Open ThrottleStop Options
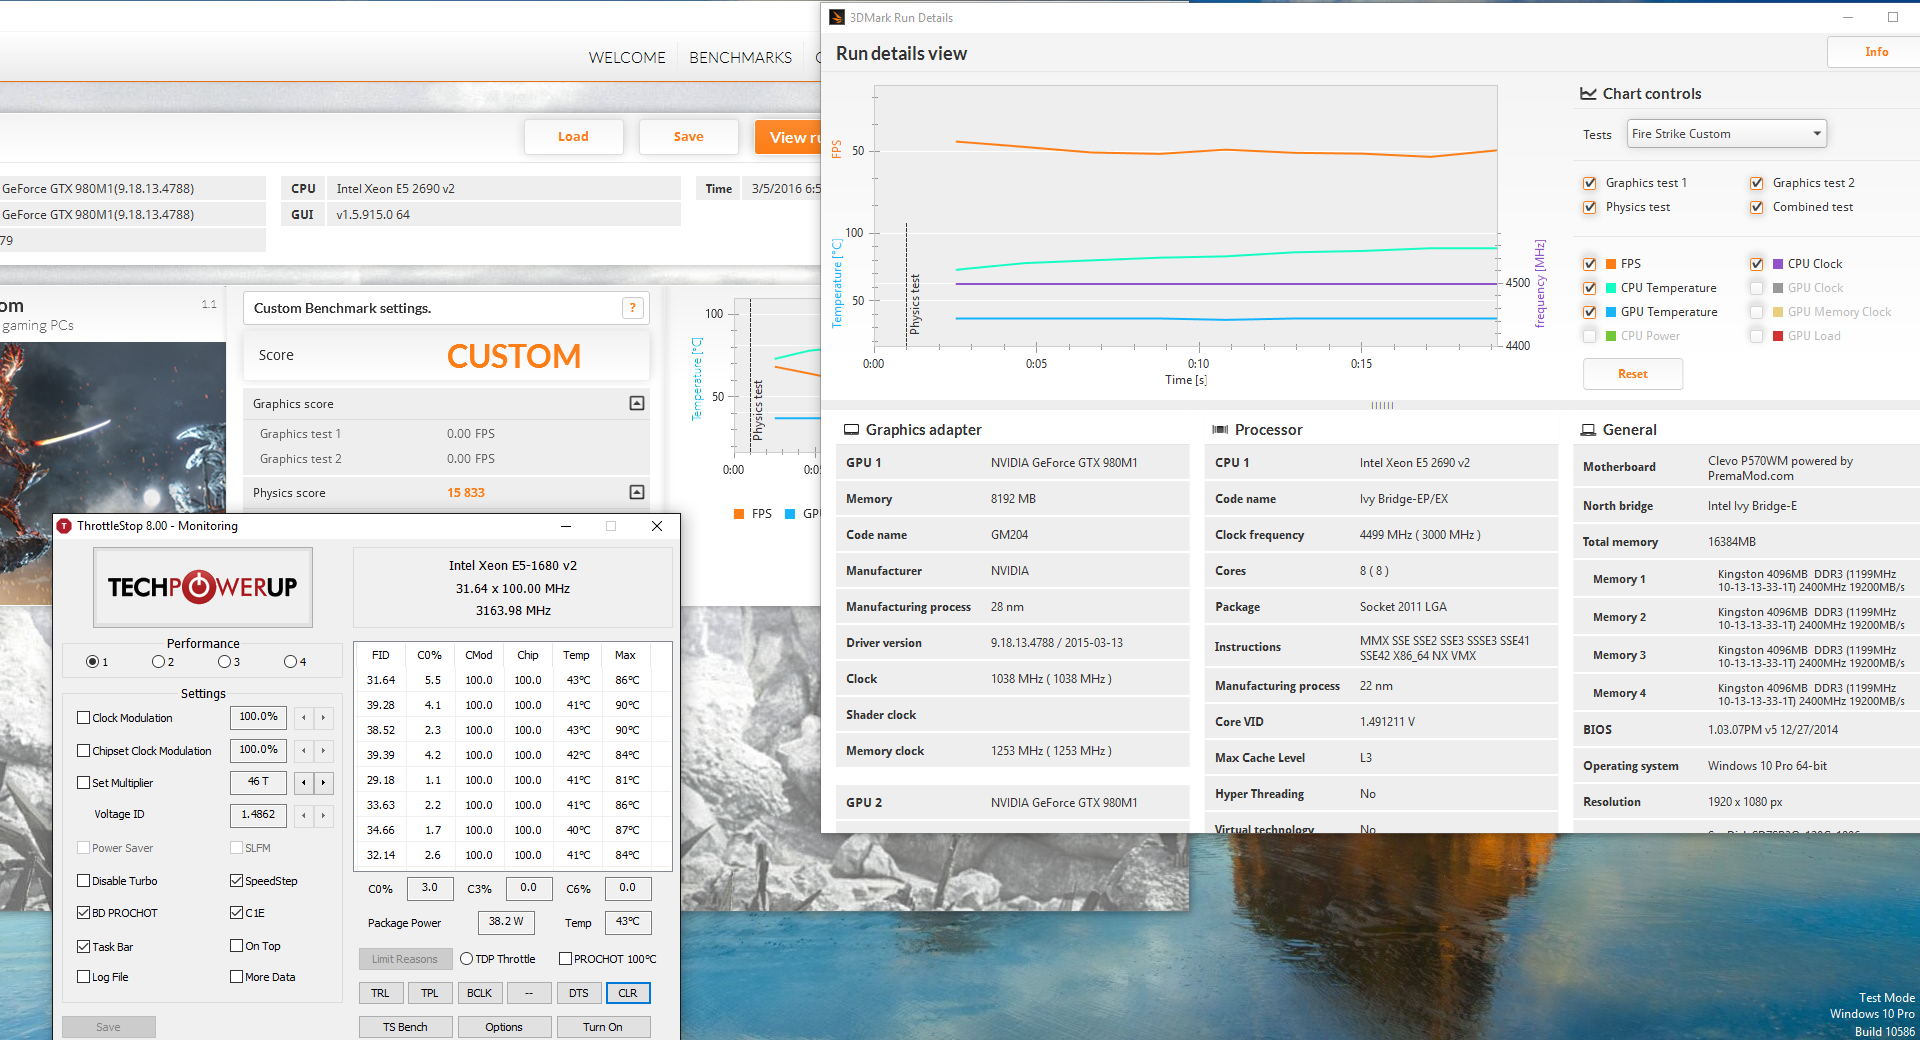The width and height of the screenshot is (1920, 1040). click(x=504, y=1027)
